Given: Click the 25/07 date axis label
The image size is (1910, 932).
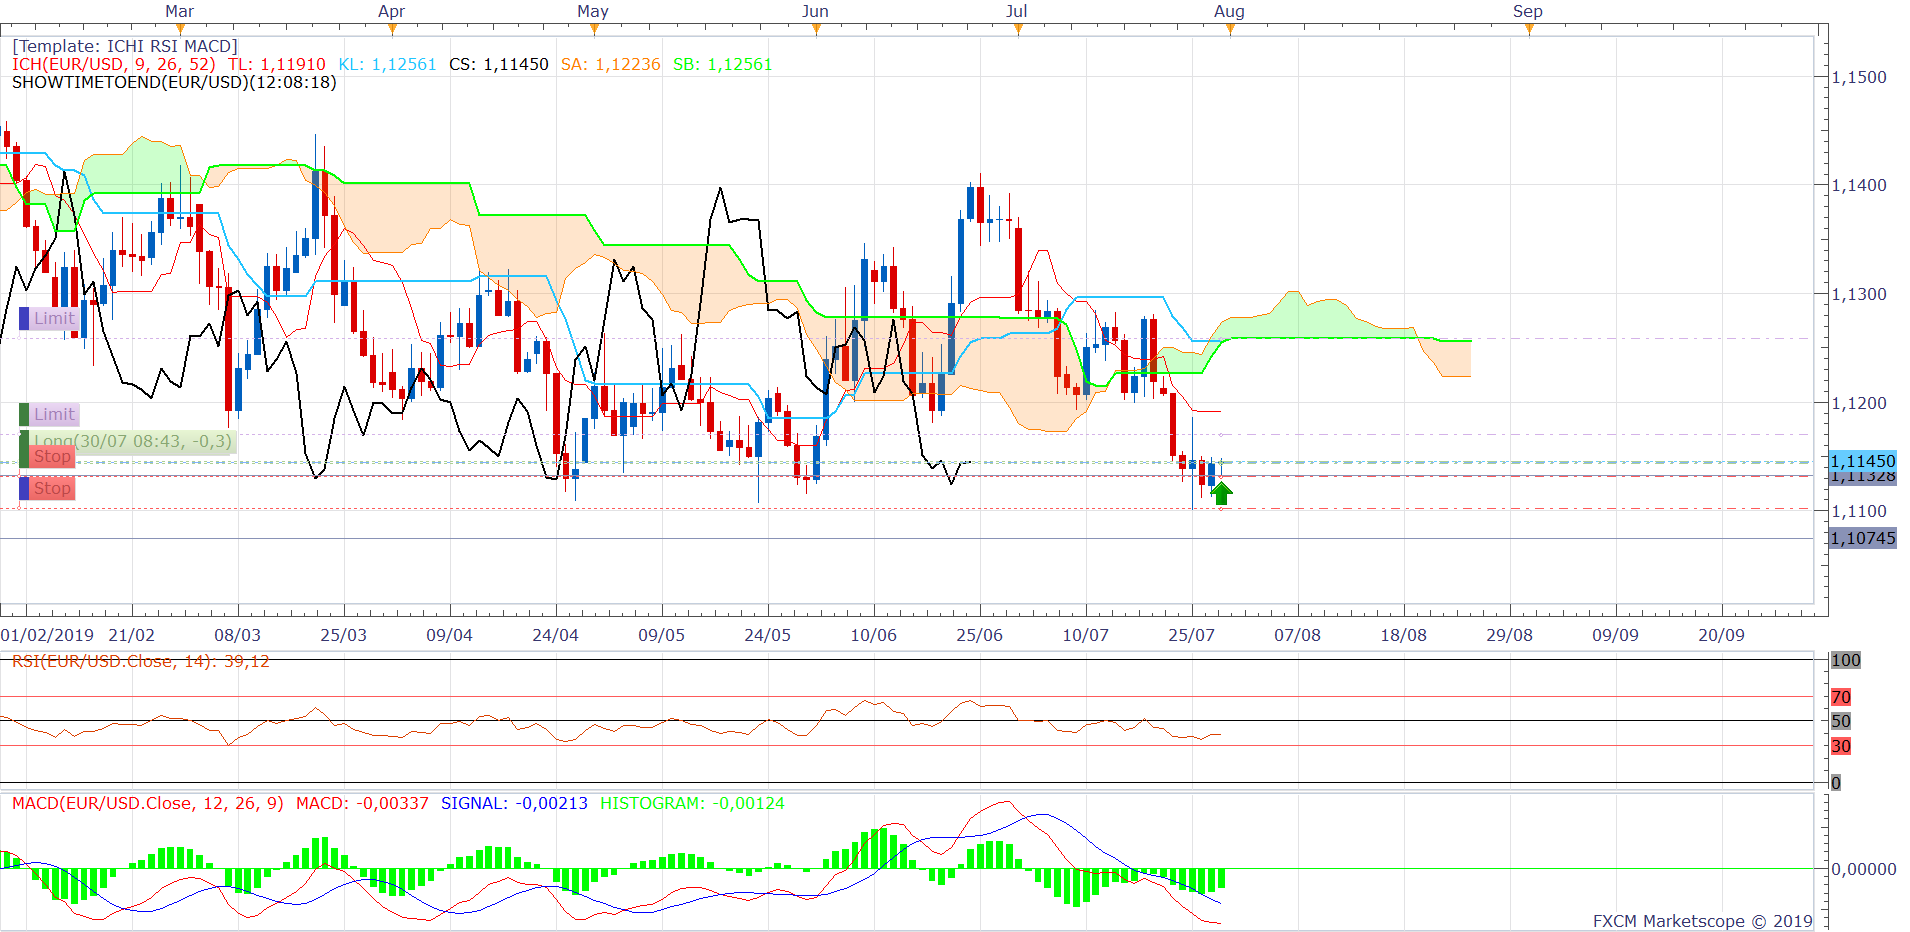Looking at the screenshot, I should [1192, 635].
